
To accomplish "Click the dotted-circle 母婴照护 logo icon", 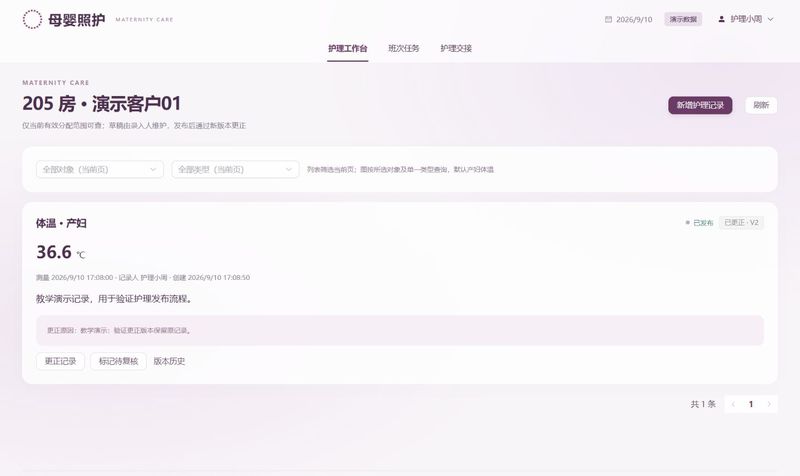I will (x=32, y=19).
